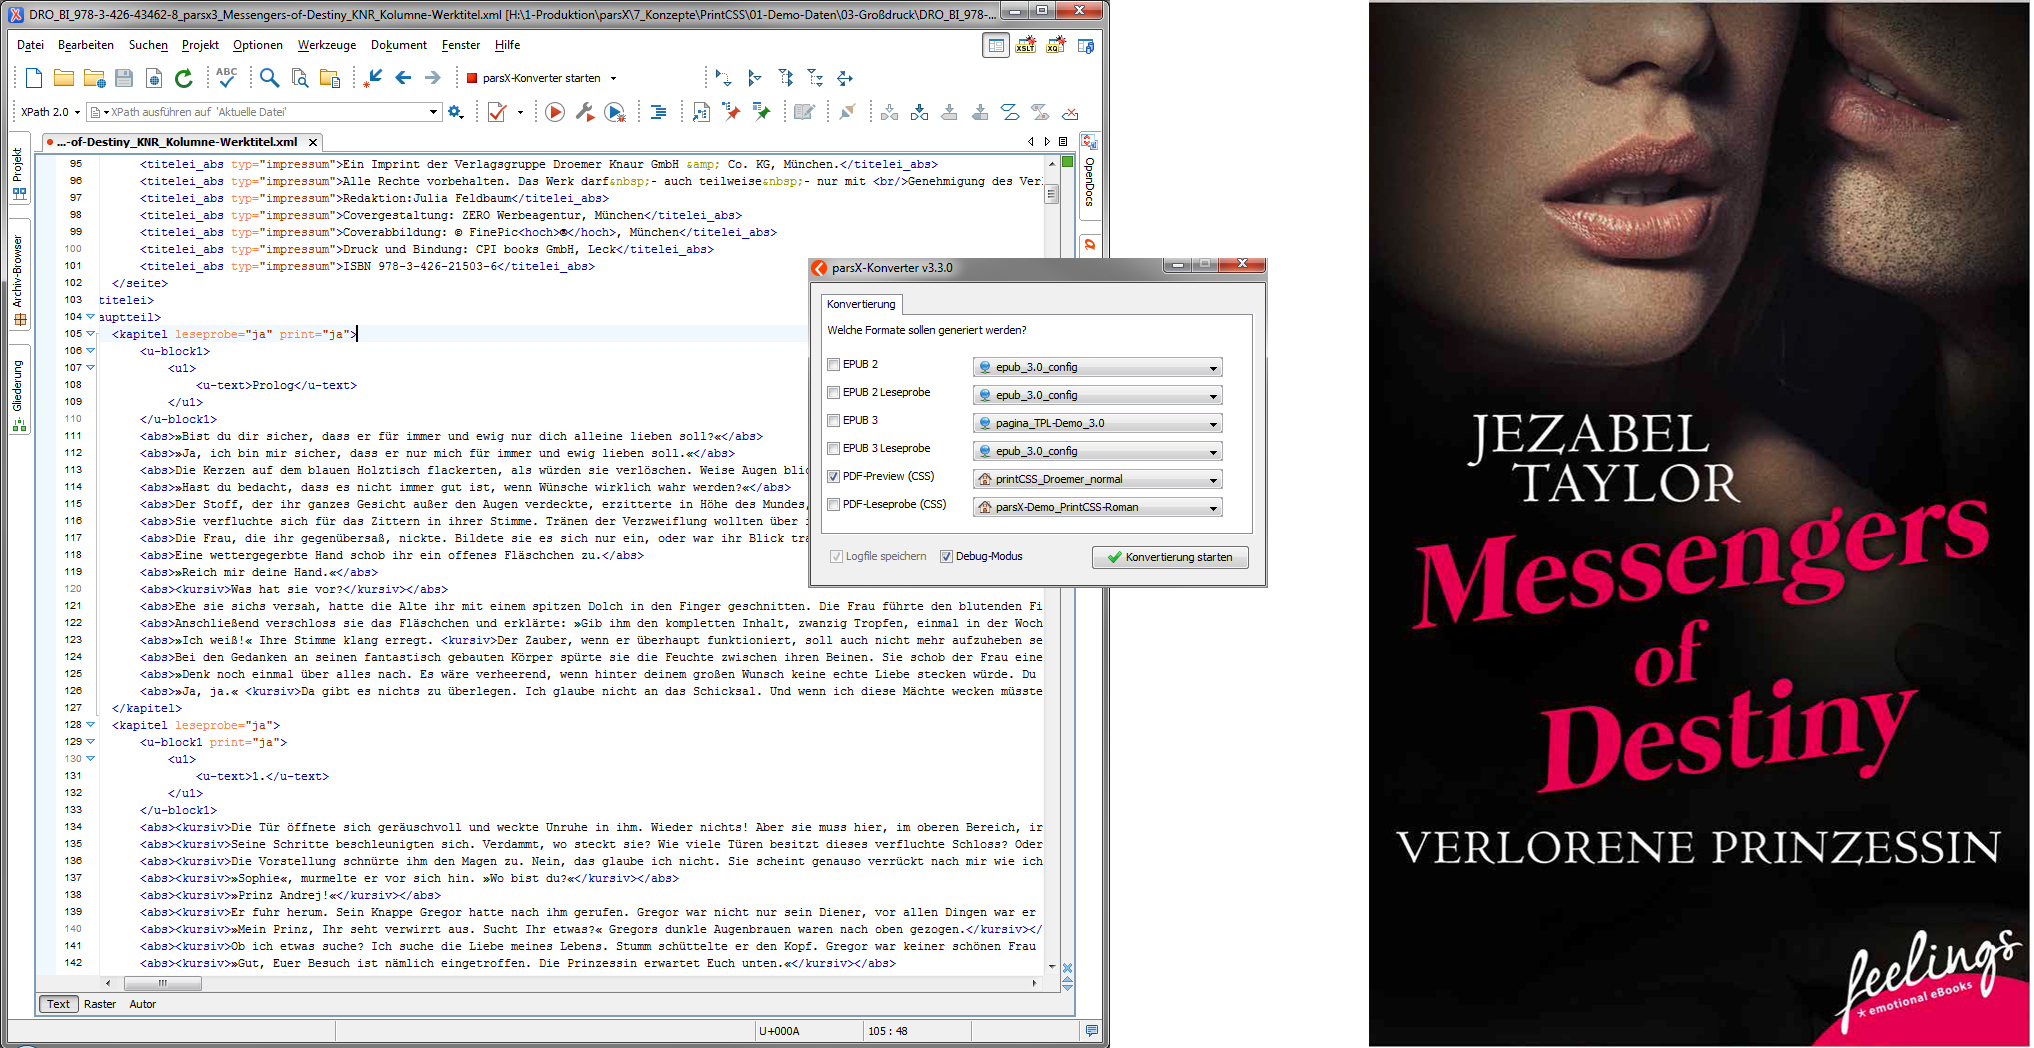Viewport: 2034px width, 1048px height.
Task: Click the red pin icon in the toolbar
Action: point(732,112)
